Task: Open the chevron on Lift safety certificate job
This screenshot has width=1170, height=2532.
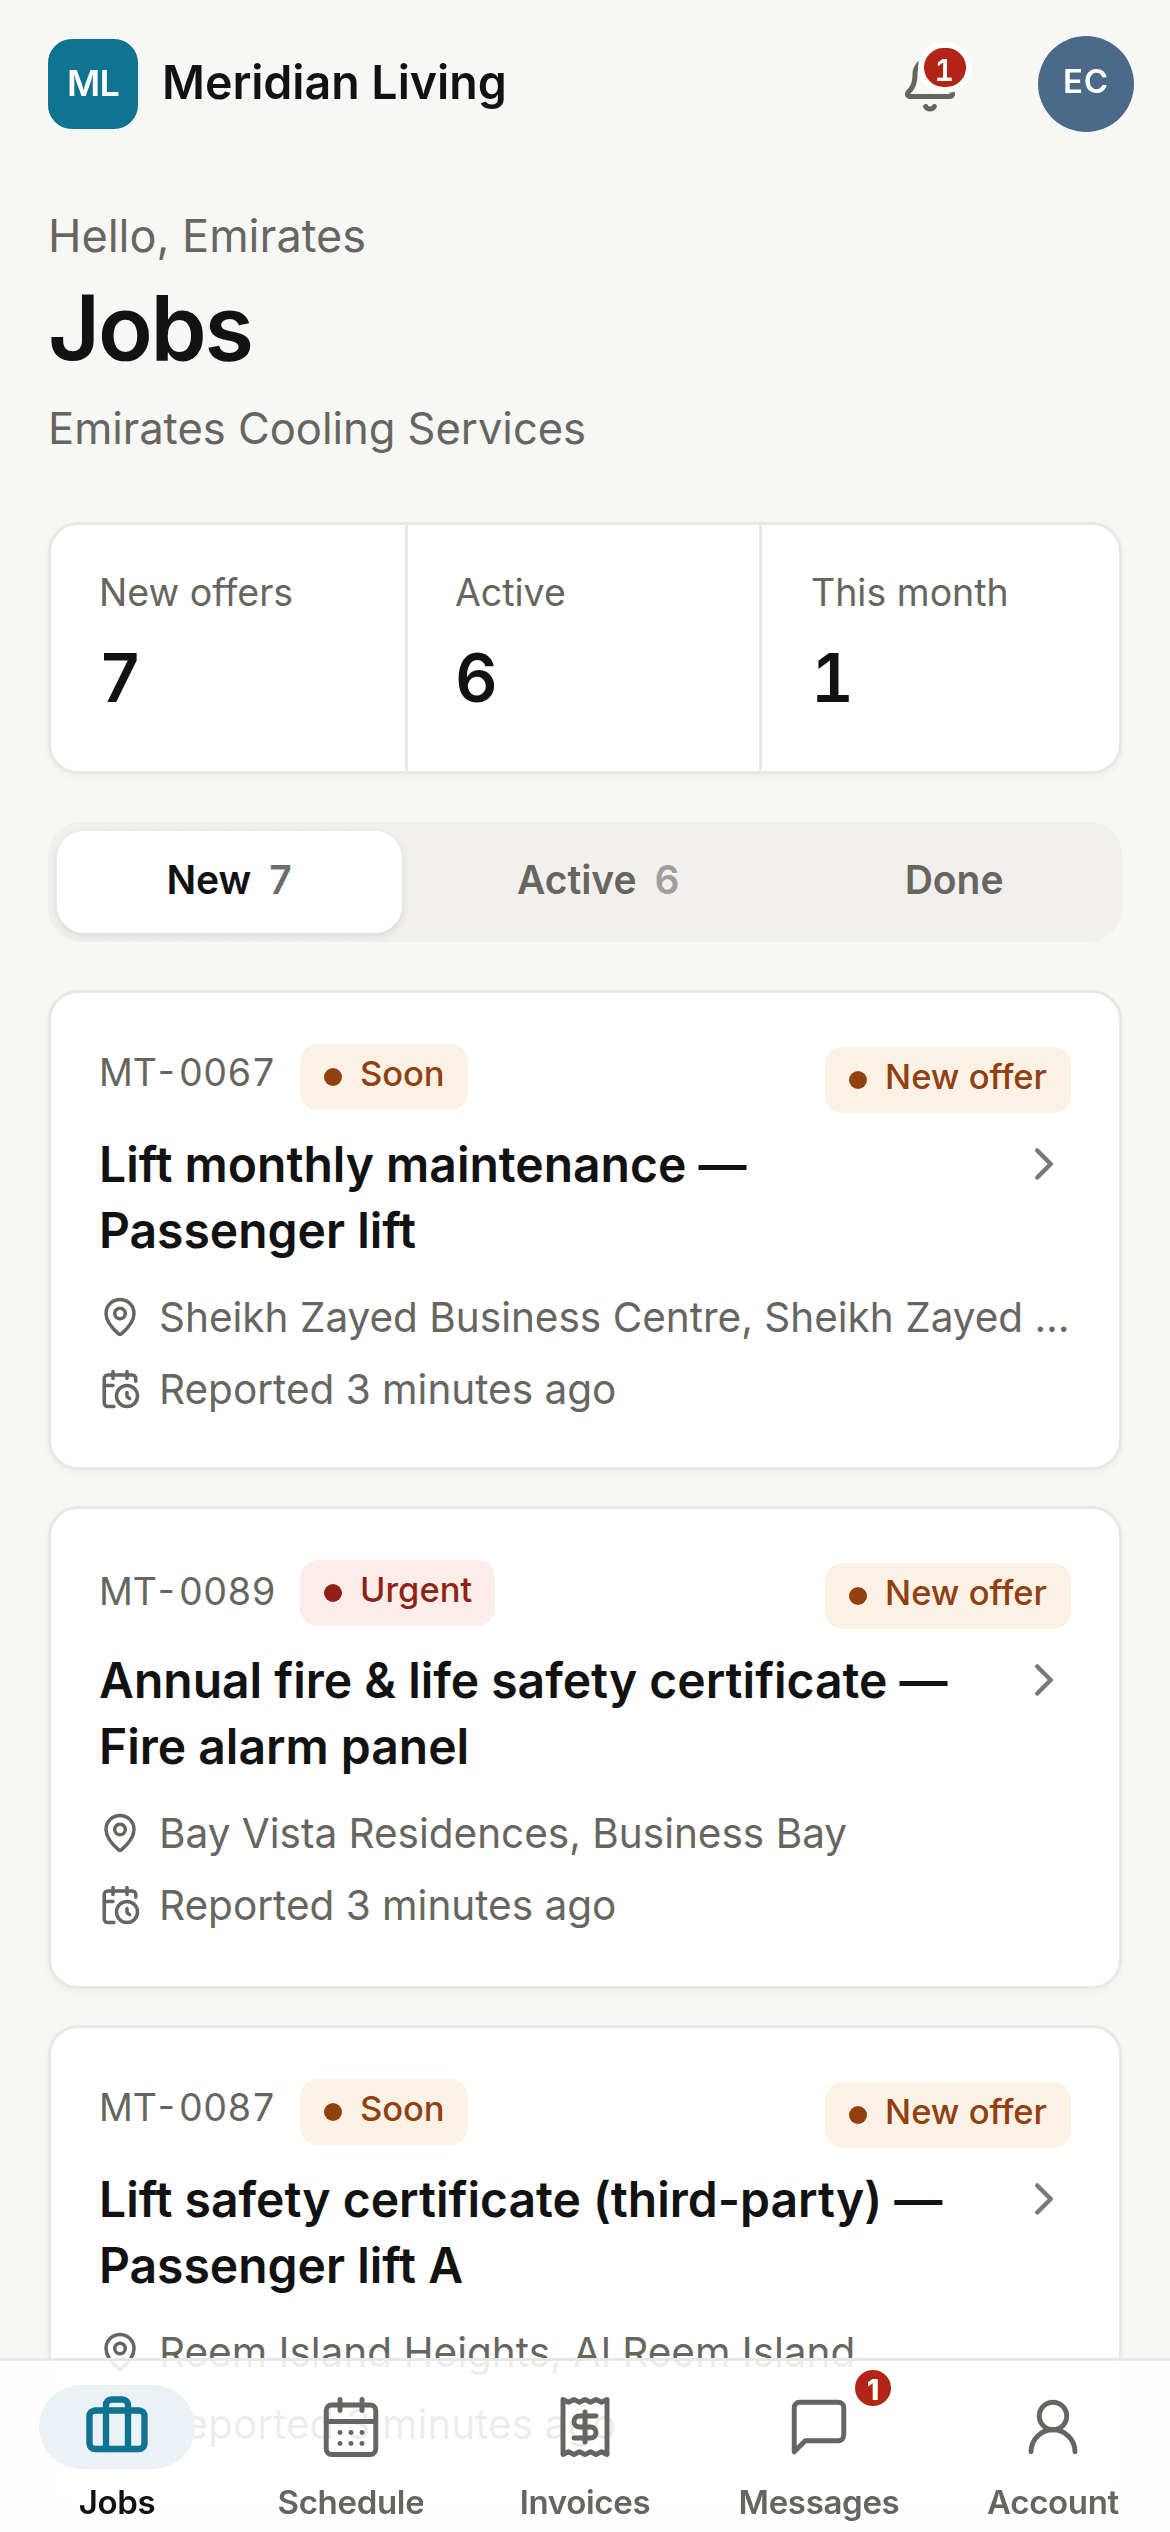Action: pyautogui.click(x=1044, y=2199)
